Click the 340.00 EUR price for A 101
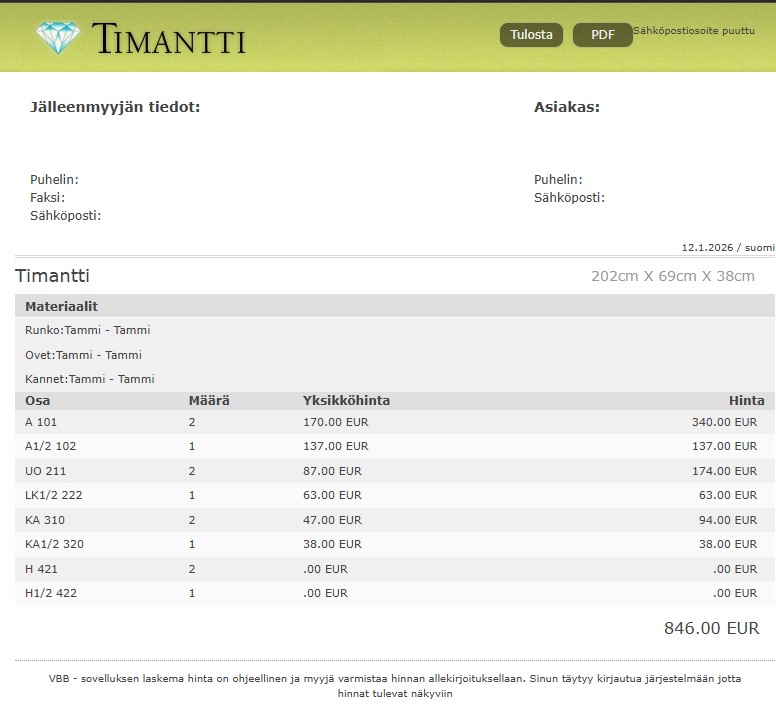The image size is (776, 717). coord(724,422)
